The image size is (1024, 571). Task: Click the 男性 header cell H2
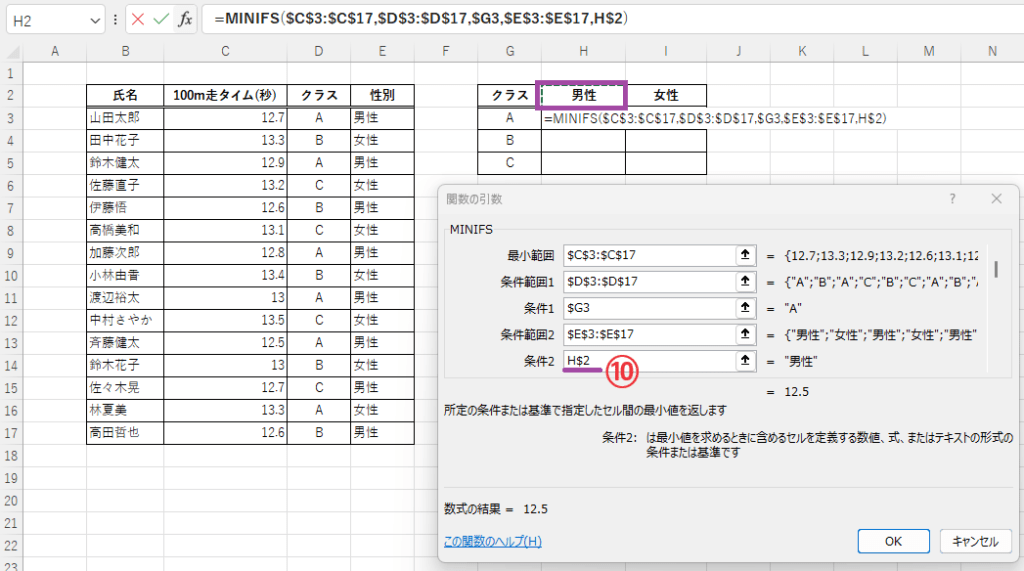click(x=583, y=95)
